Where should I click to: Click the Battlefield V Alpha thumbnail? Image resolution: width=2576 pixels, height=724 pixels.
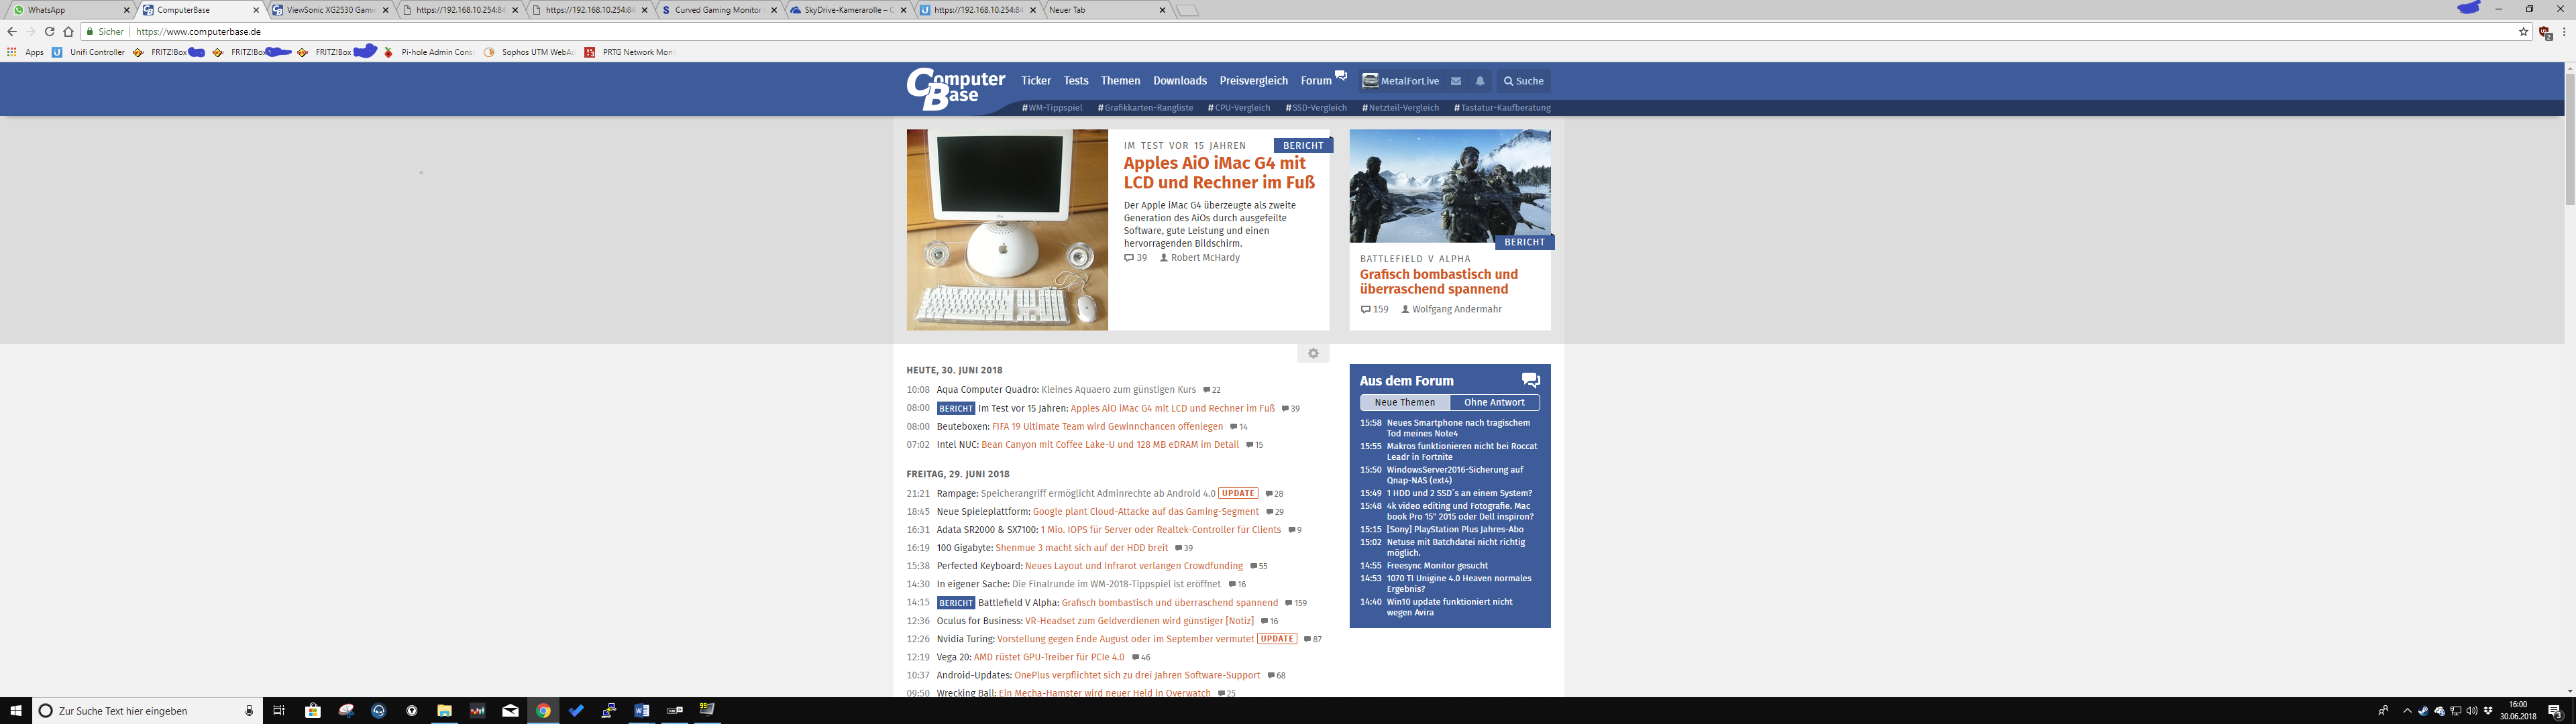pos(1449,186)
